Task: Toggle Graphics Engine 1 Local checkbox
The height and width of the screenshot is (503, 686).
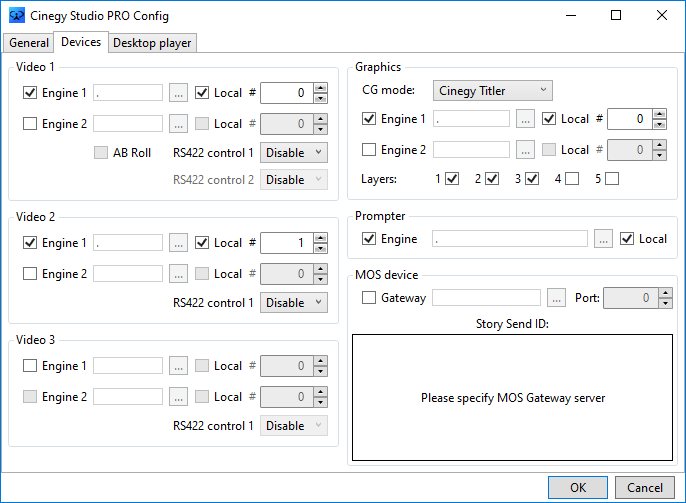Action: 549,119
